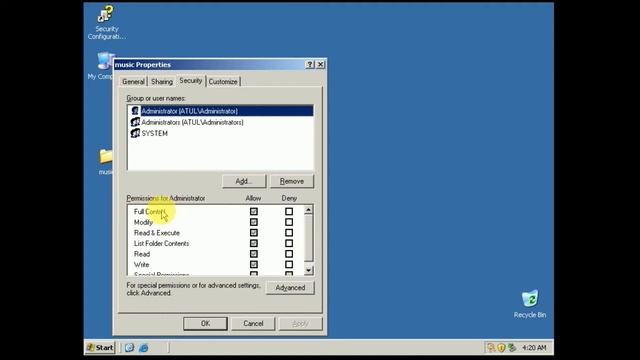The height and width of the screenshot is (360, 640).
Task: Toggle Deny checkbox for Read
Action: (x=289, y=254)
